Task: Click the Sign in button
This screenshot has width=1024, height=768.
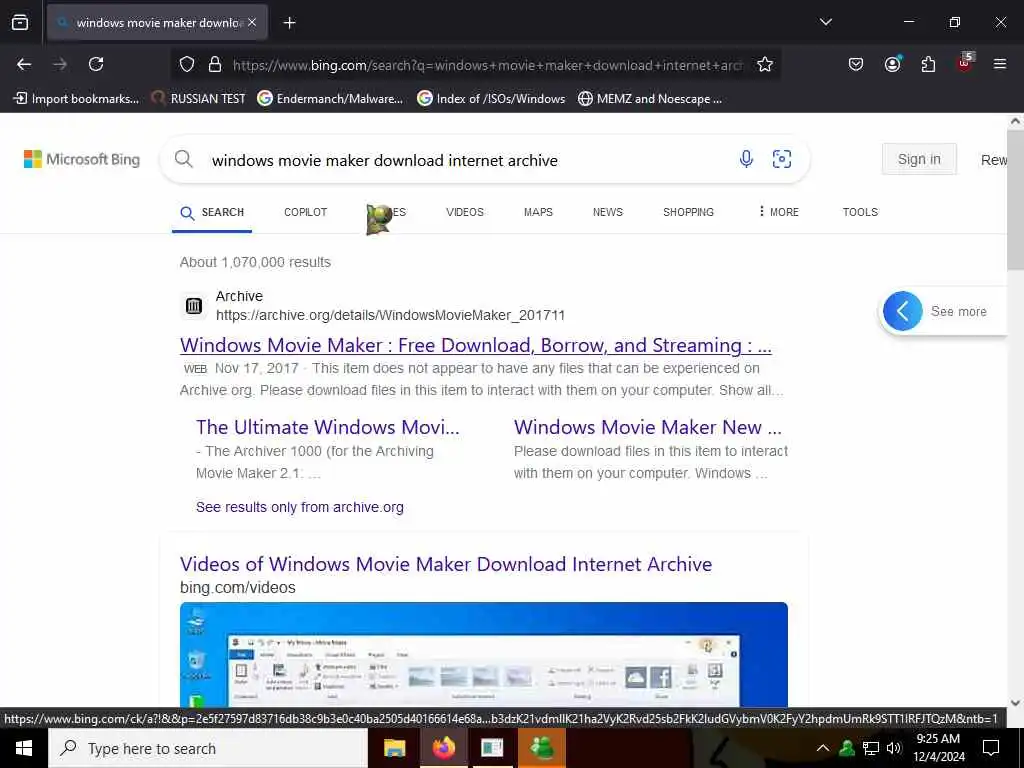Action: pyautogui.click(x=919, y=159)
